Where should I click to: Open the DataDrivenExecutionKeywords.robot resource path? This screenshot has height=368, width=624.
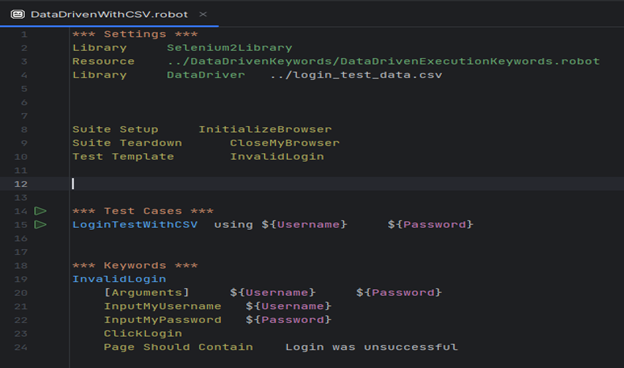pos(383,61)
